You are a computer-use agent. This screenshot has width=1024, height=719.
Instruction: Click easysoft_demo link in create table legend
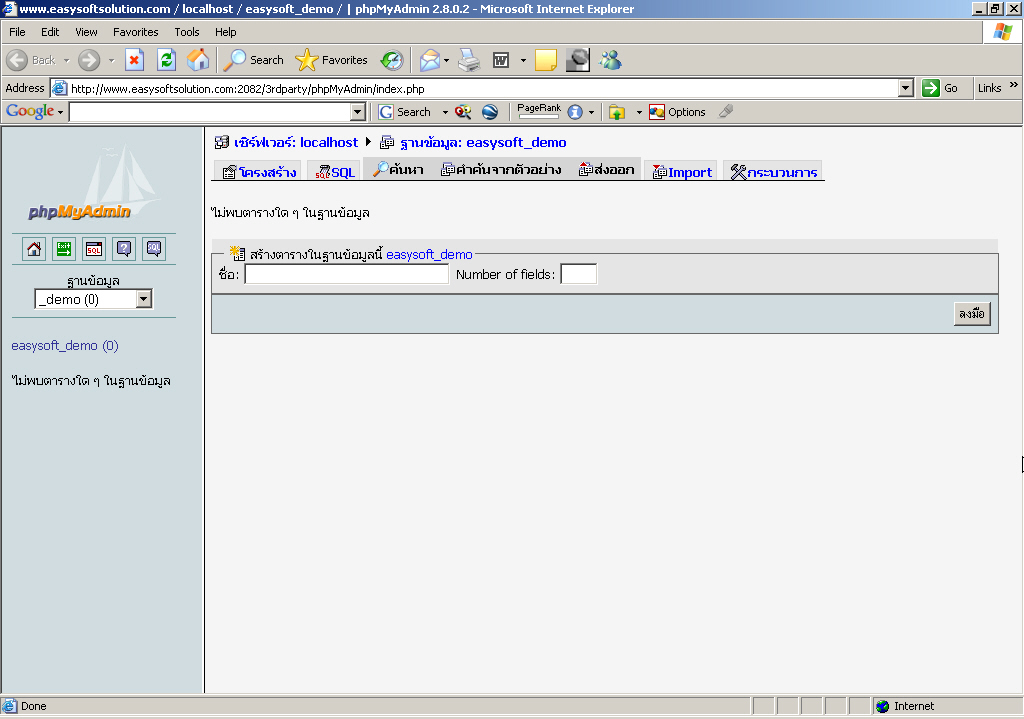pos(429,255)
